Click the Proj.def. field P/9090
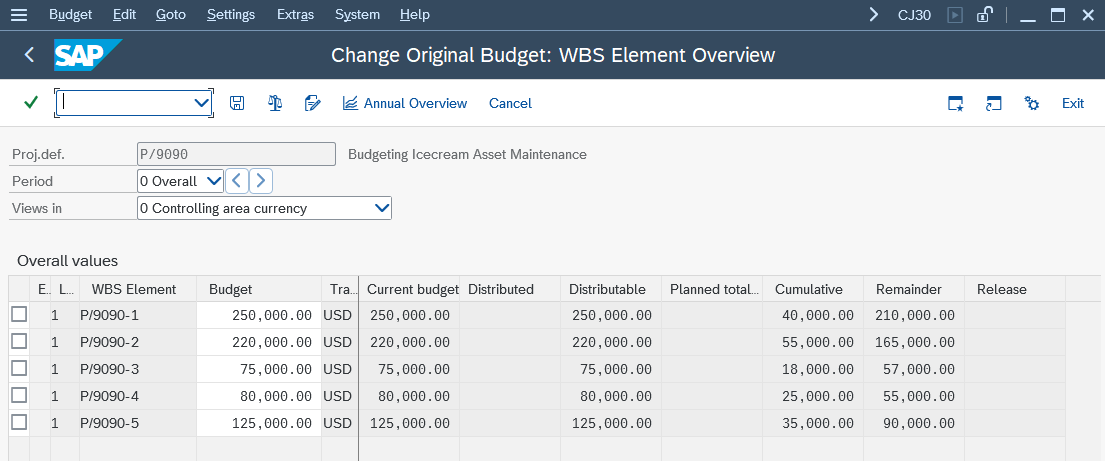 (236, 154)
